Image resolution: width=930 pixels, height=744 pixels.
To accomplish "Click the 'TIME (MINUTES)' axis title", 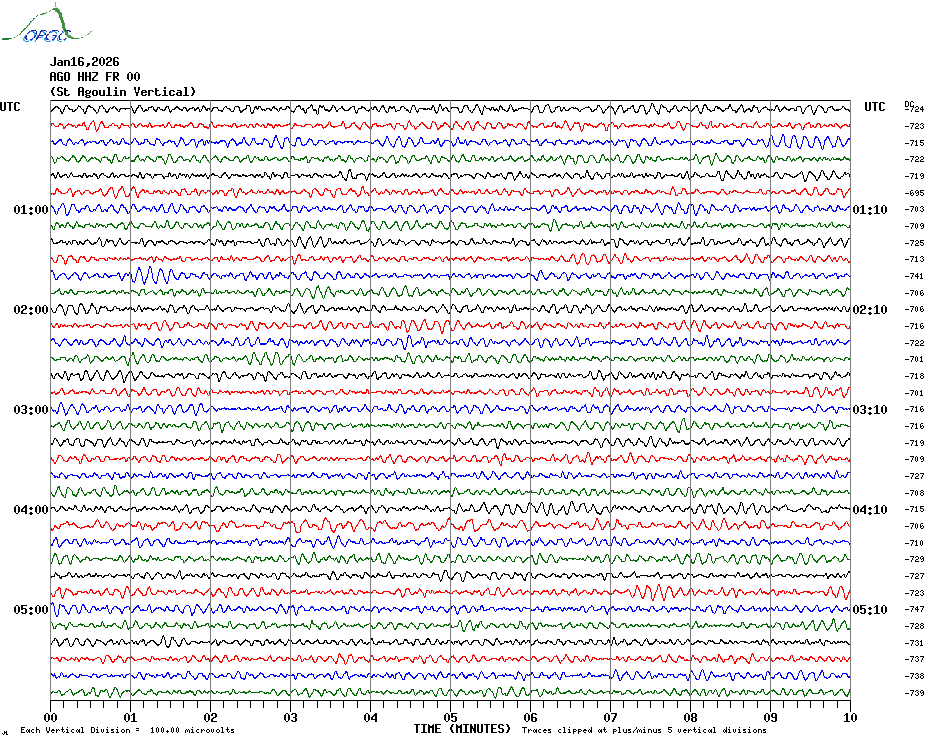I will click(x=462, y=729).
